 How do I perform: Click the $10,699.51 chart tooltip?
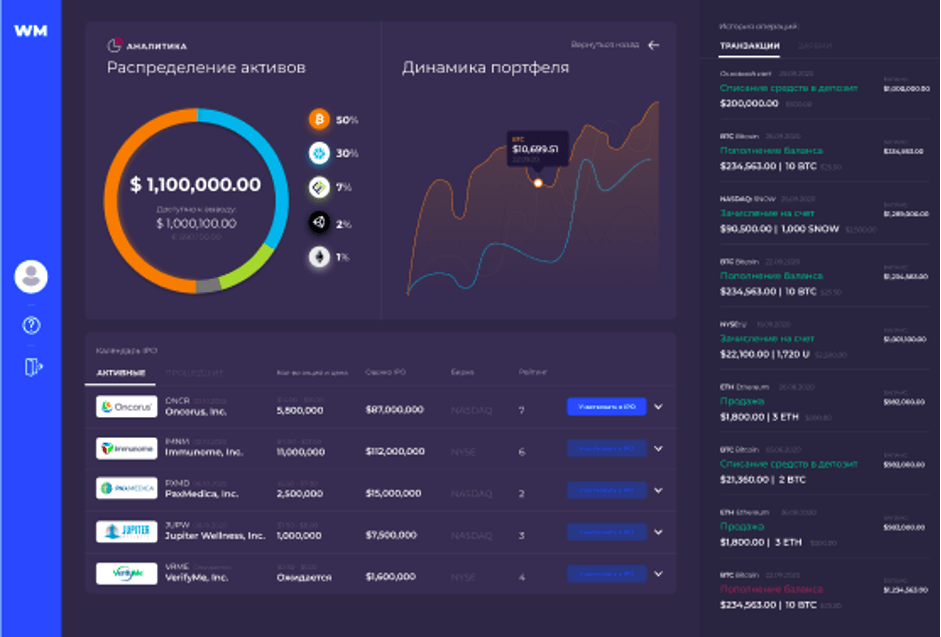537,148
